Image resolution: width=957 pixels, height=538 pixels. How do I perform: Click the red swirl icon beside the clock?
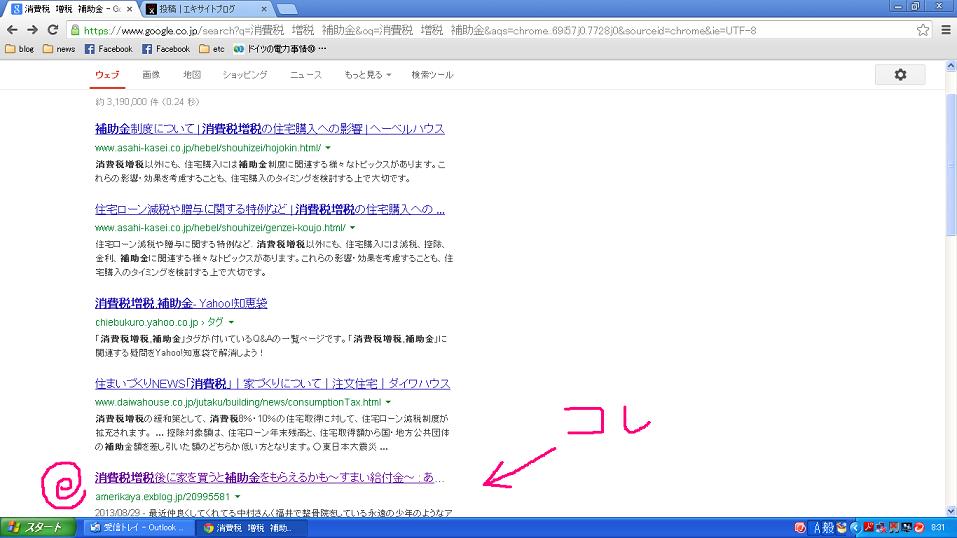coord(919,528)
